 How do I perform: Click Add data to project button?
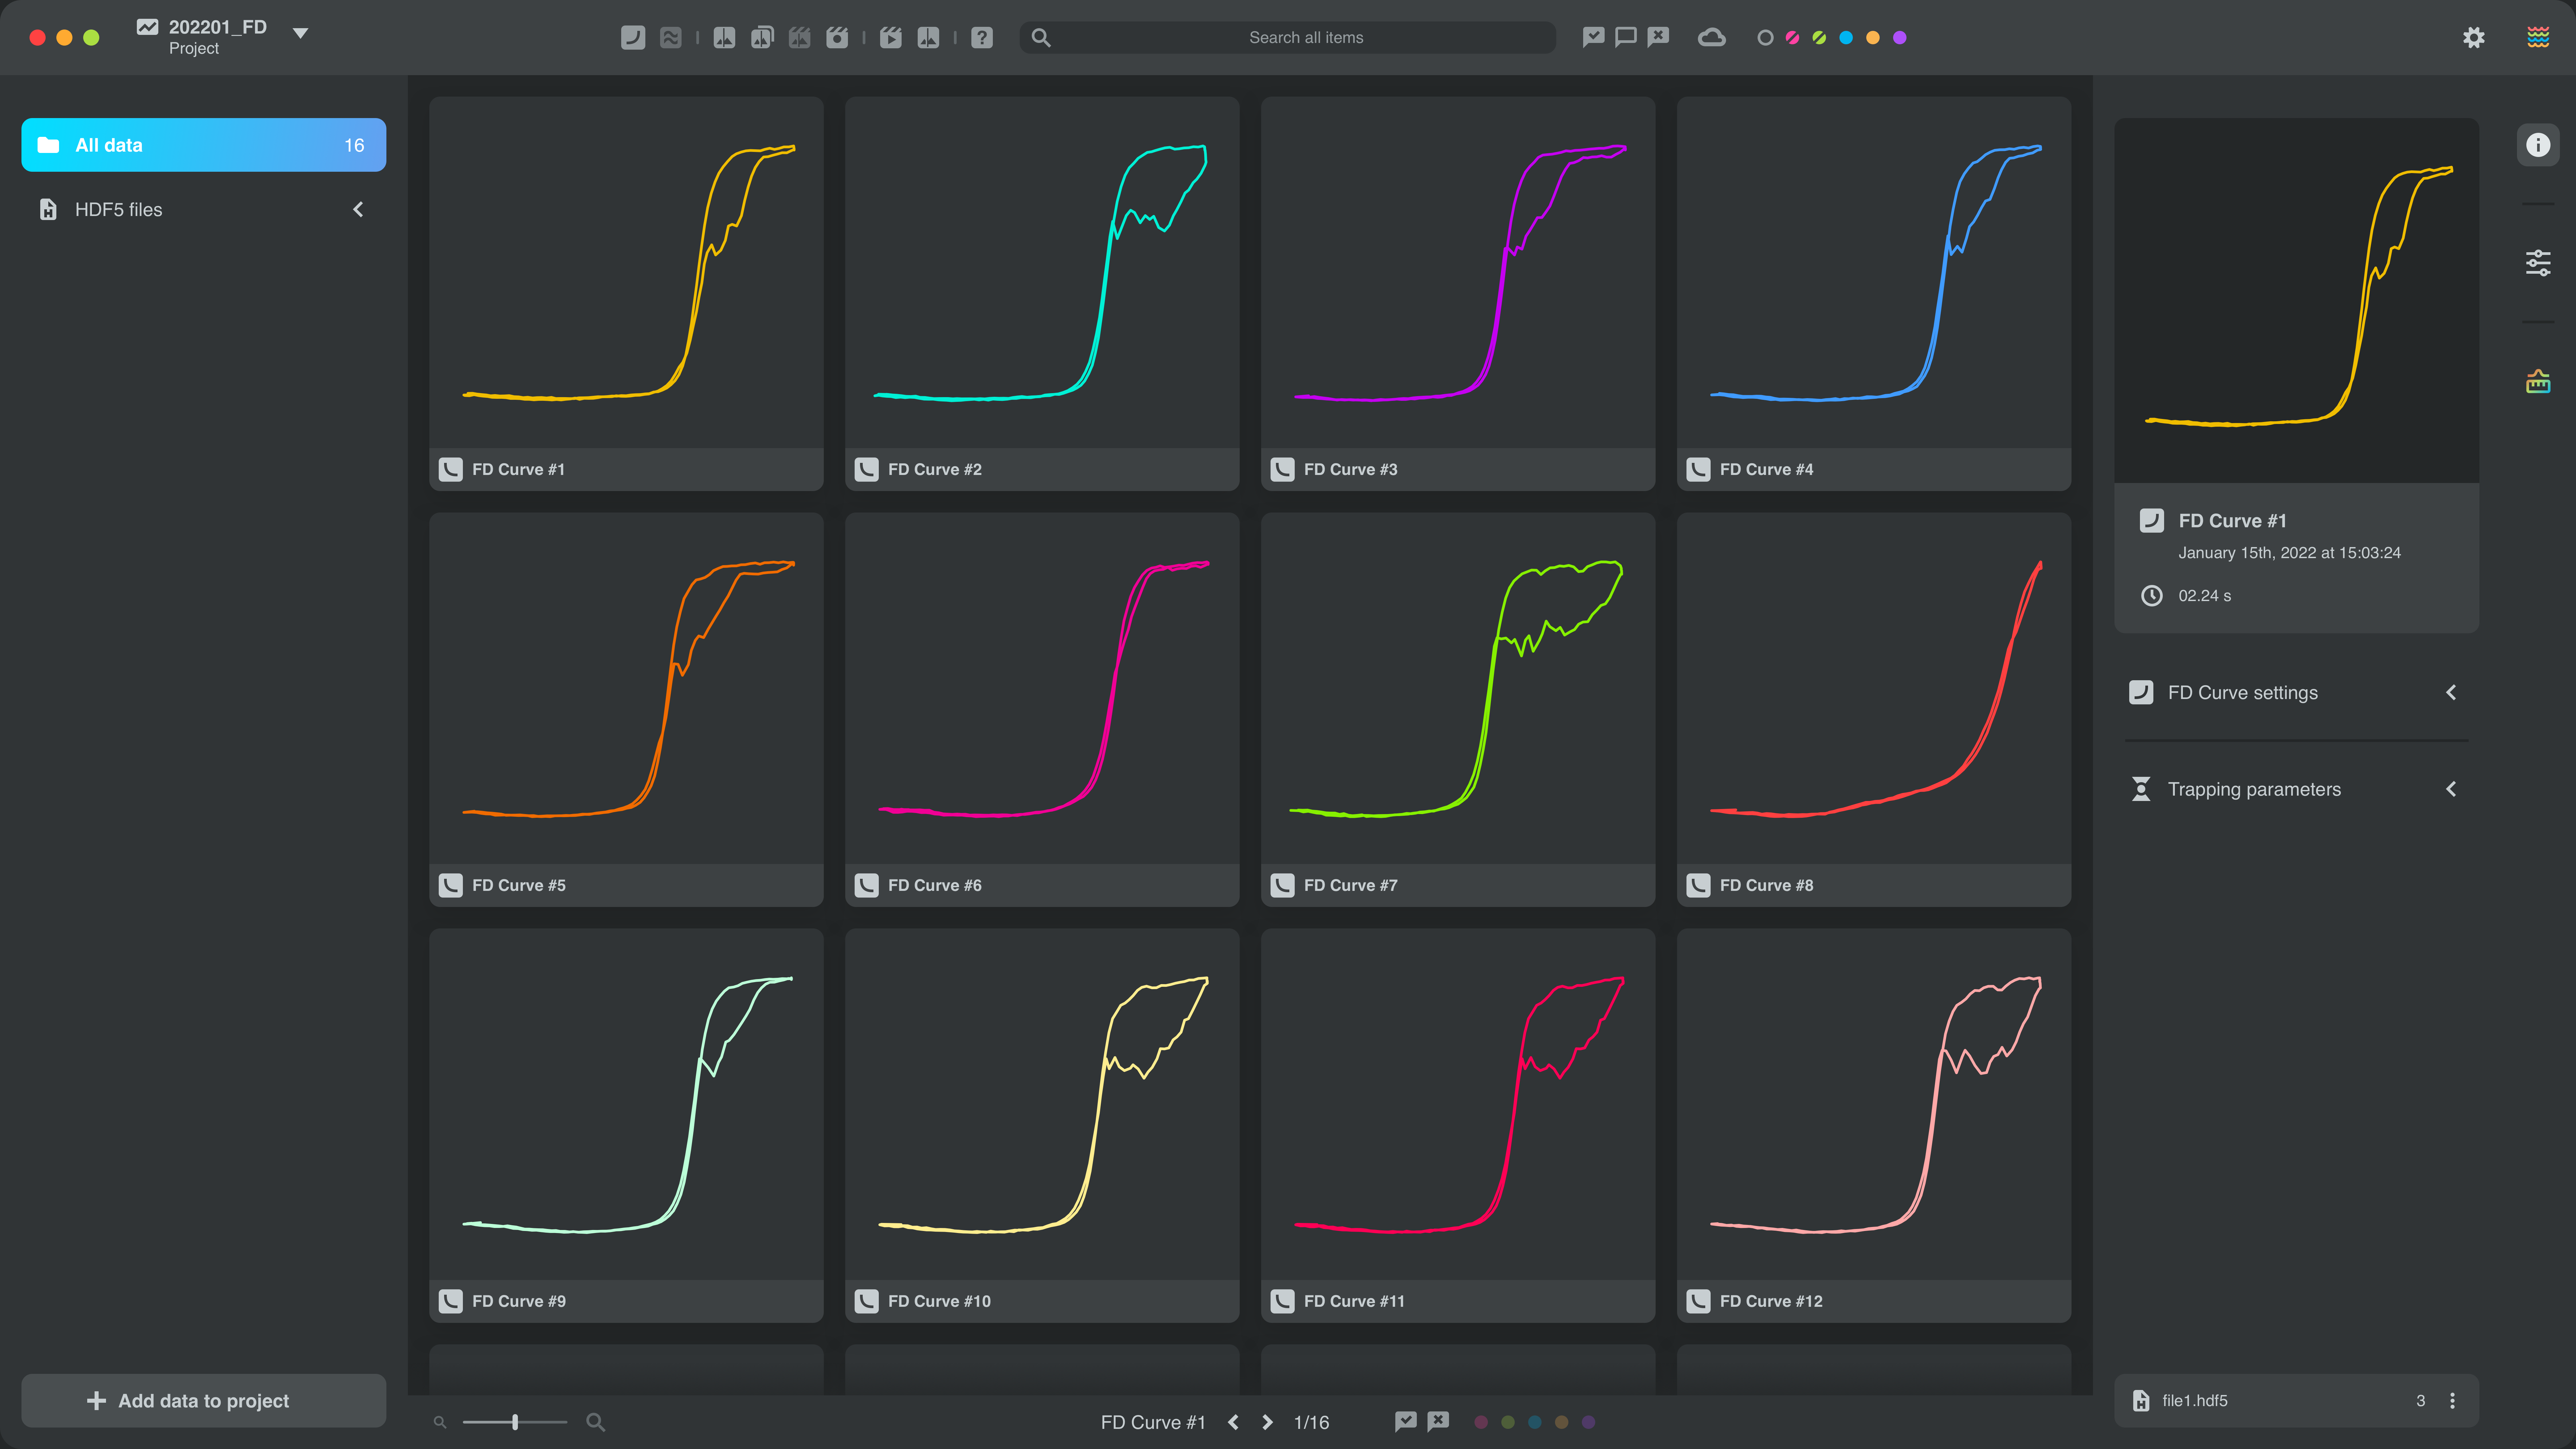[203, 1400]
